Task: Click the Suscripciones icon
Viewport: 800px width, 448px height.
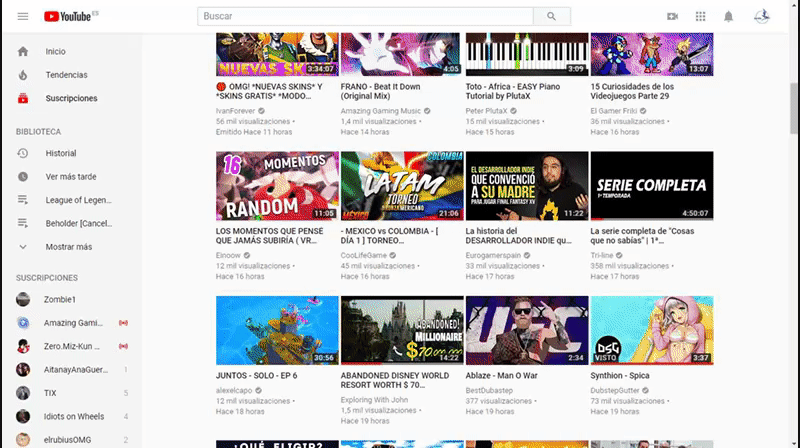Action: coord(23,98)
